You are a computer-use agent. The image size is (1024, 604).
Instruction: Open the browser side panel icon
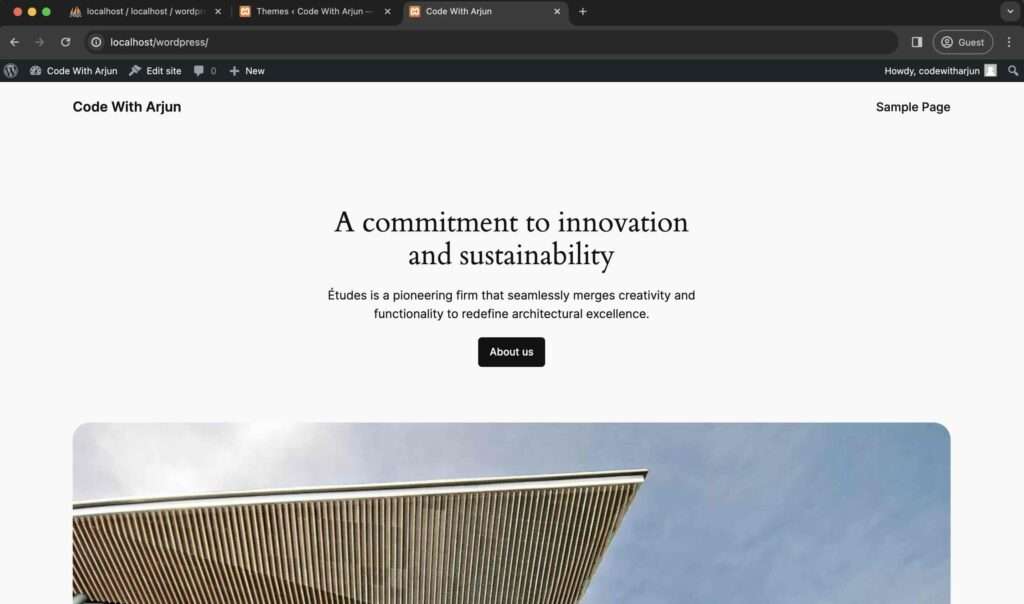tap(917, 42)
